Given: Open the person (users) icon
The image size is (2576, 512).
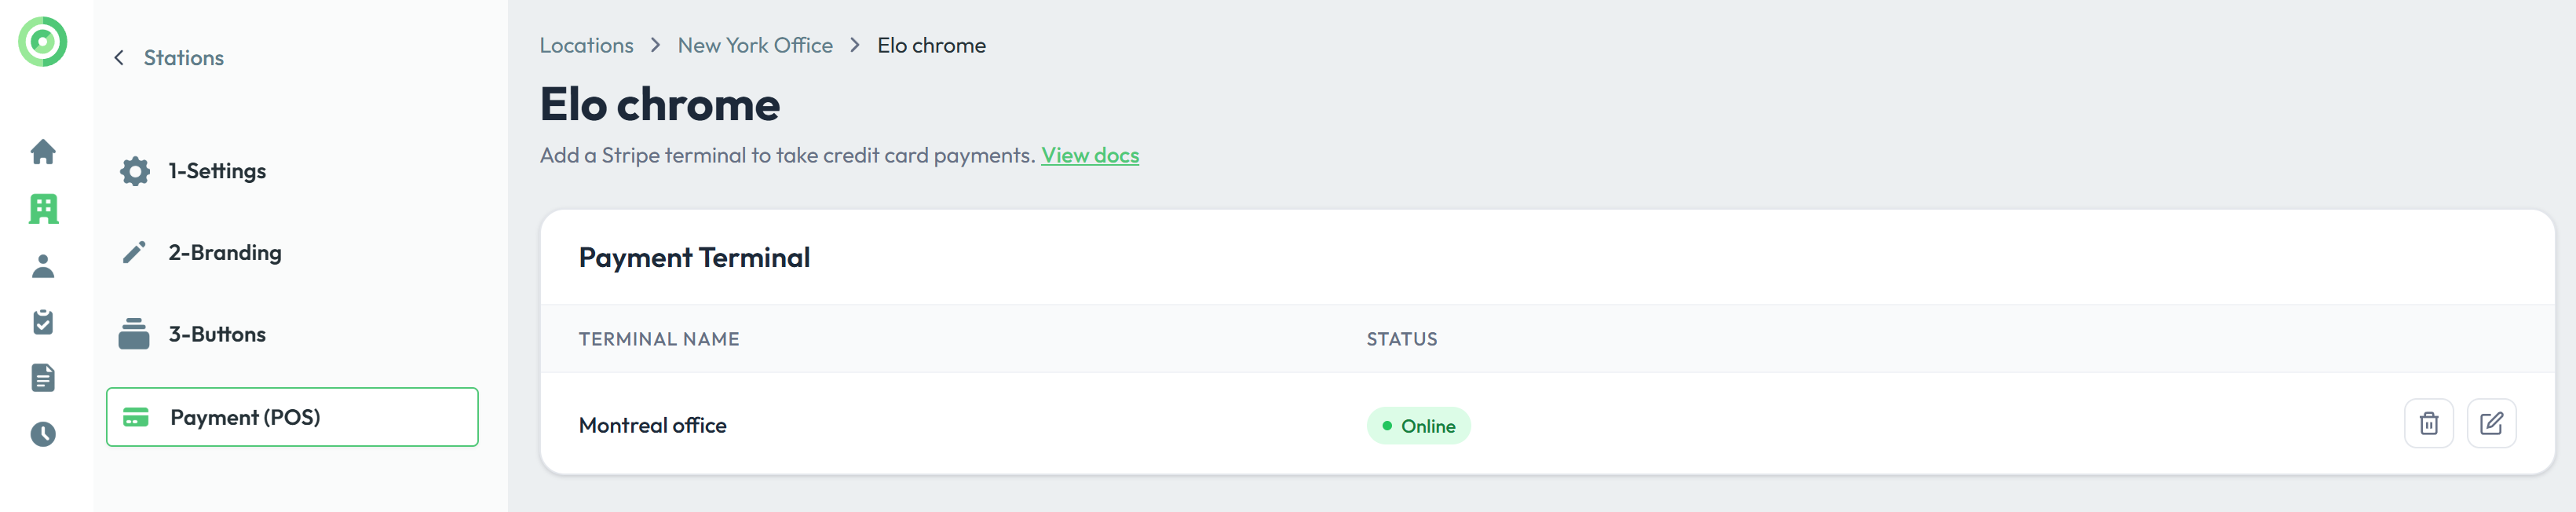Looking at the screenshot, I should click(43, 266).
